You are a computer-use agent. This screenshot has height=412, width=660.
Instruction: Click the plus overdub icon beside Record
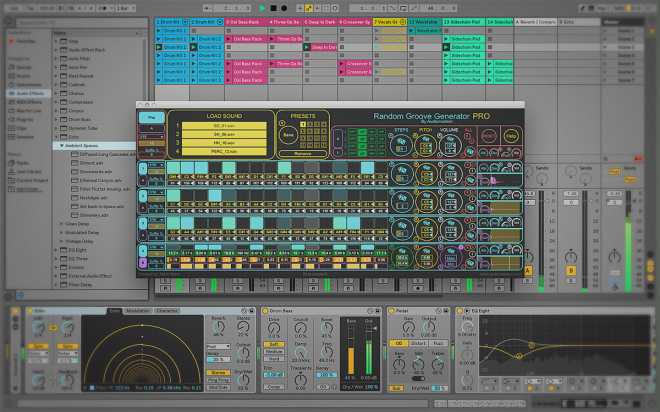pos(299,8)
